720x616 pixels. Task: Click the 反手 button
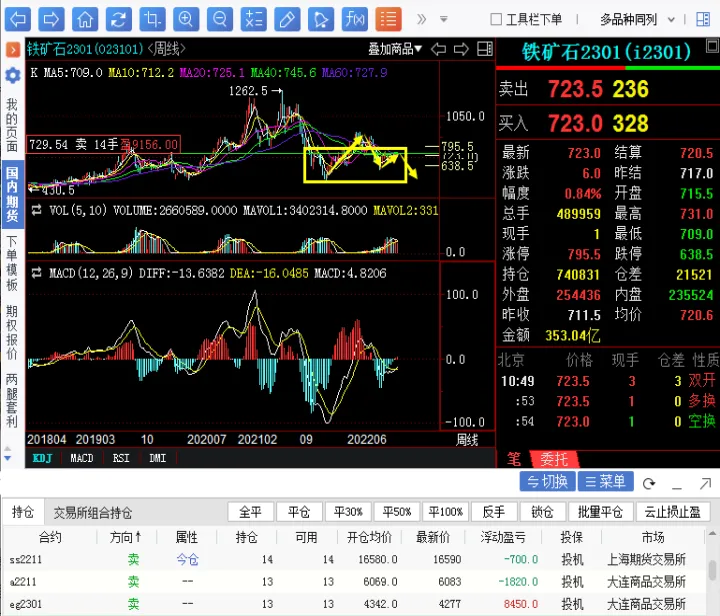pyautogui.click(x=494, y=512)
